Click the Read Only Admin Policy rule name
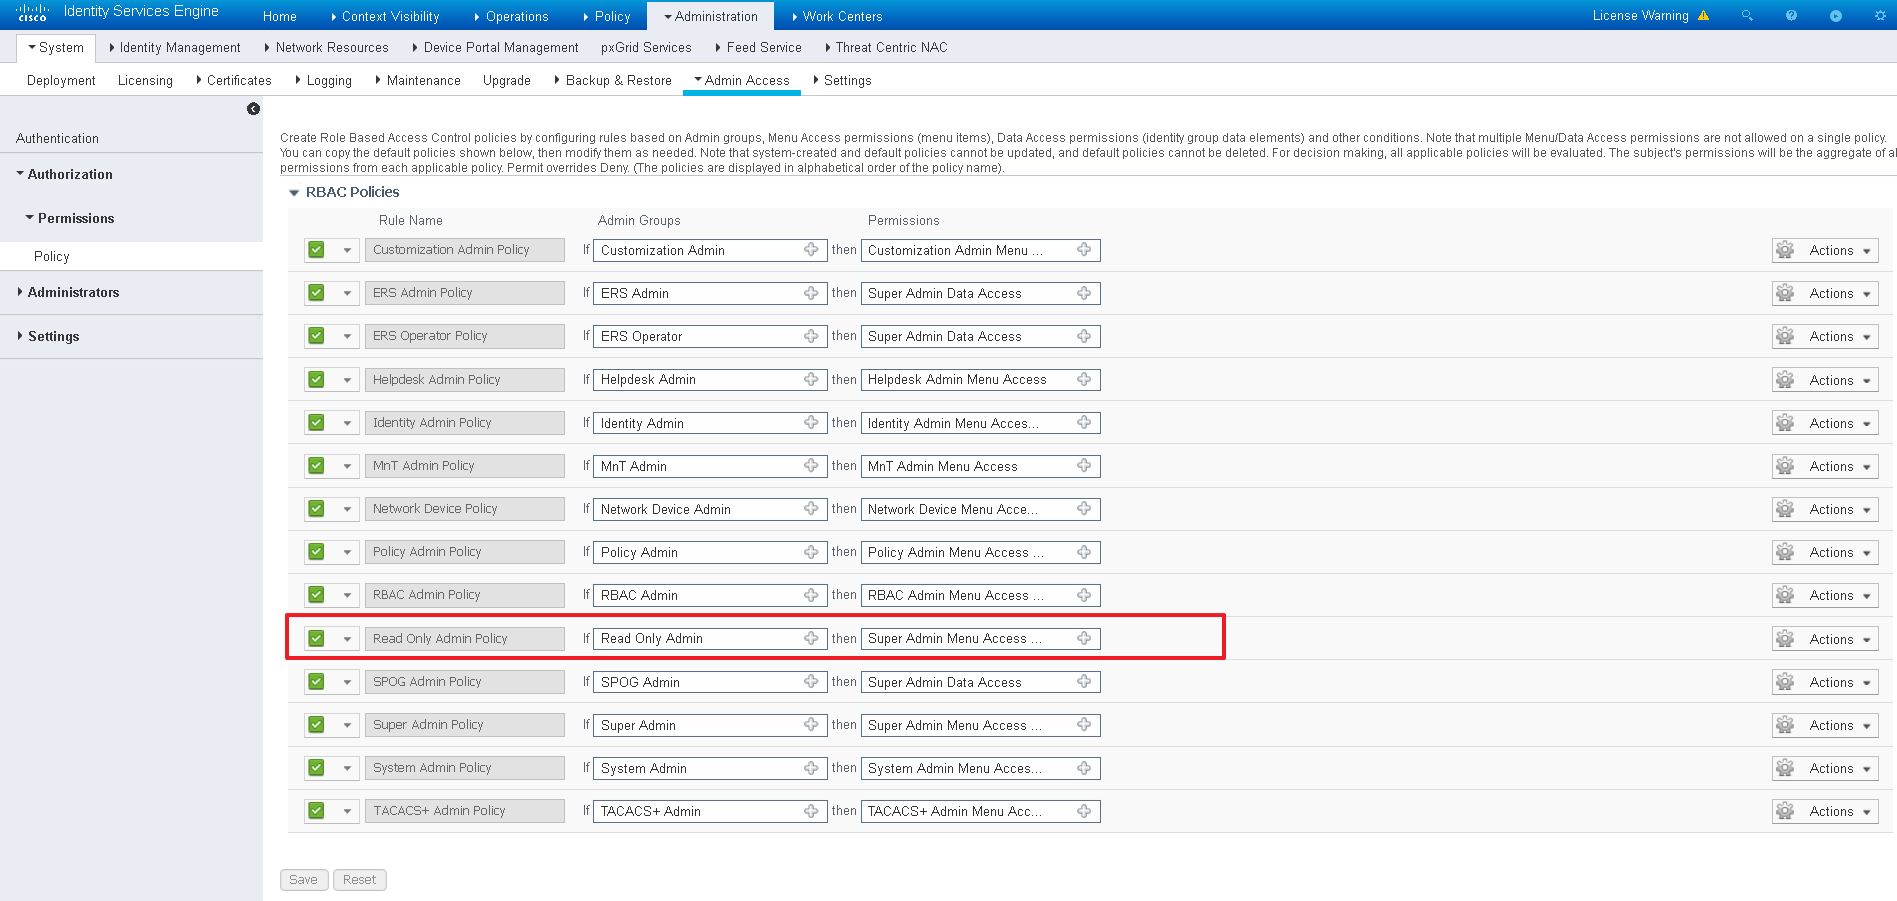Screen dimensions: 1897x901 [465, 638]
